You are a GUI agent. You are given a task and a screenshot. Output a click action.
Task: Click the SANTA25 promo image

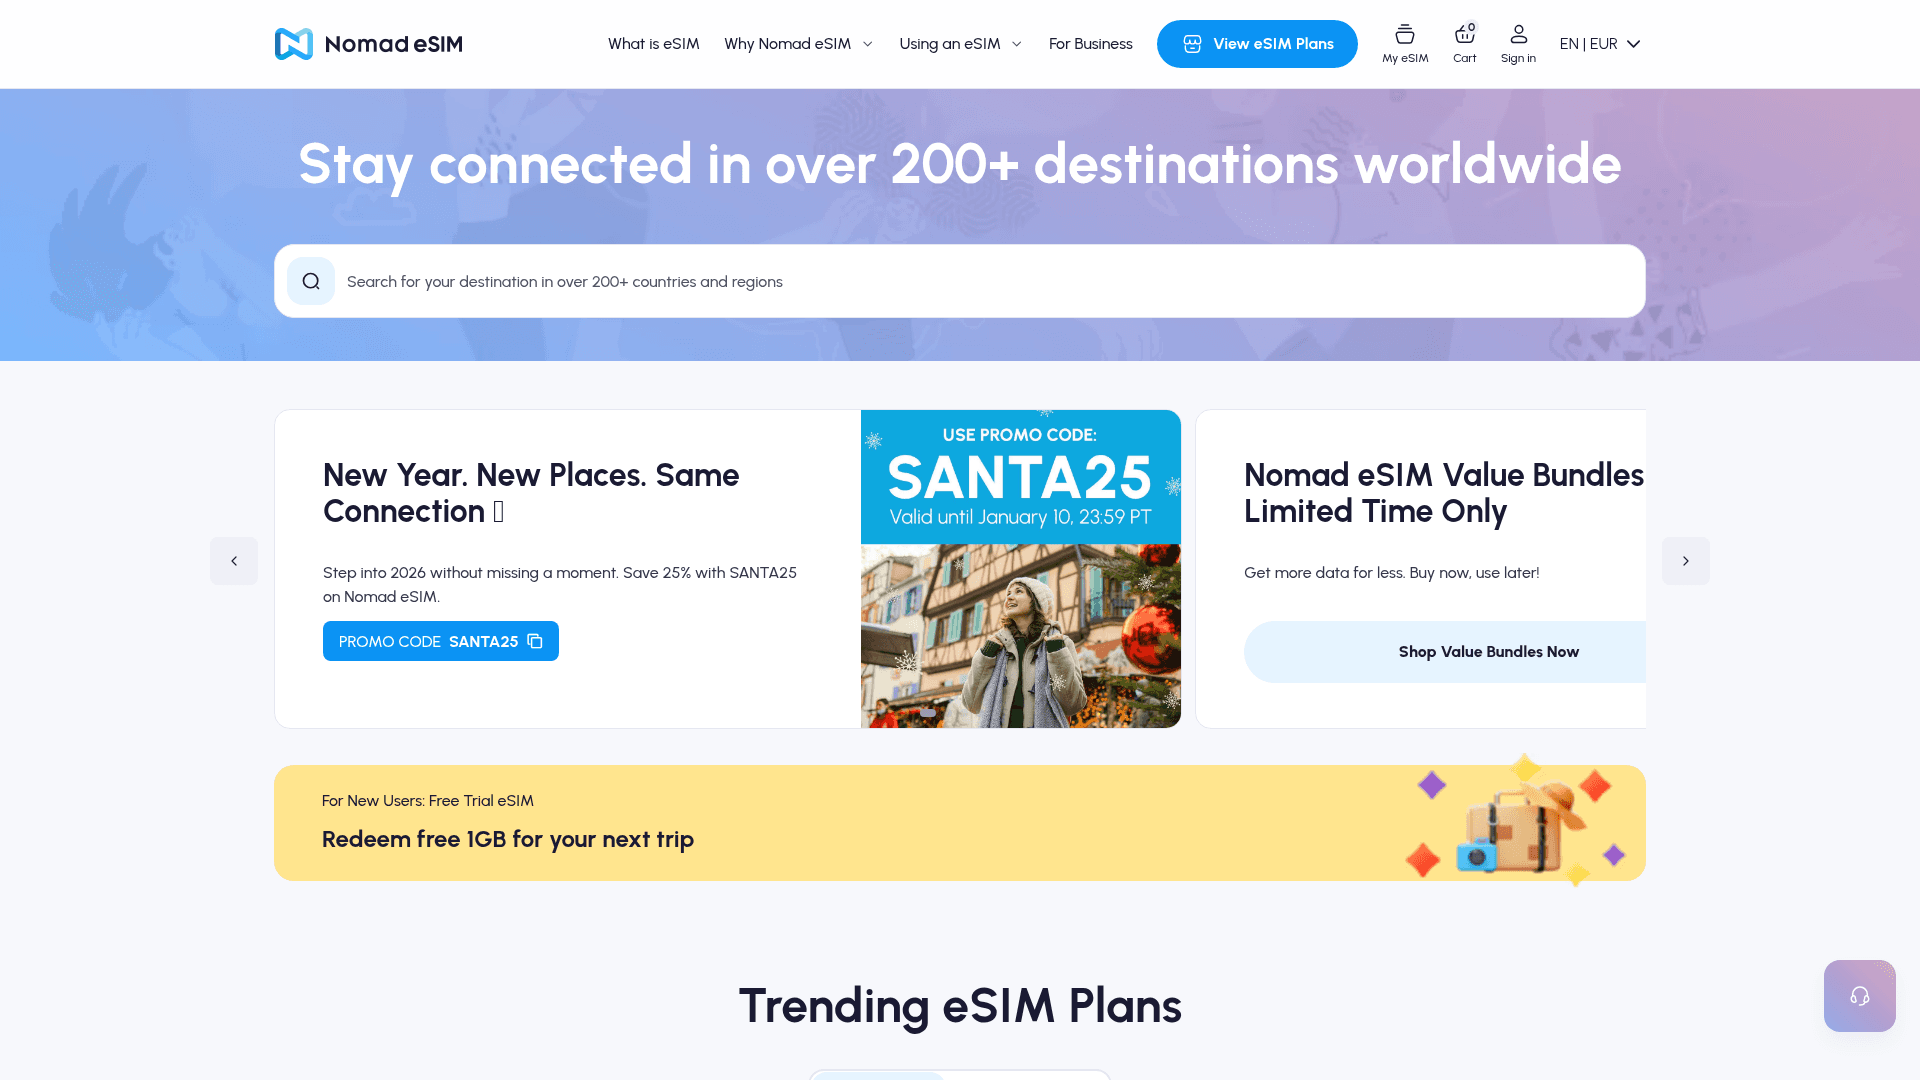pyautogui.click(x=1020, y=568)
